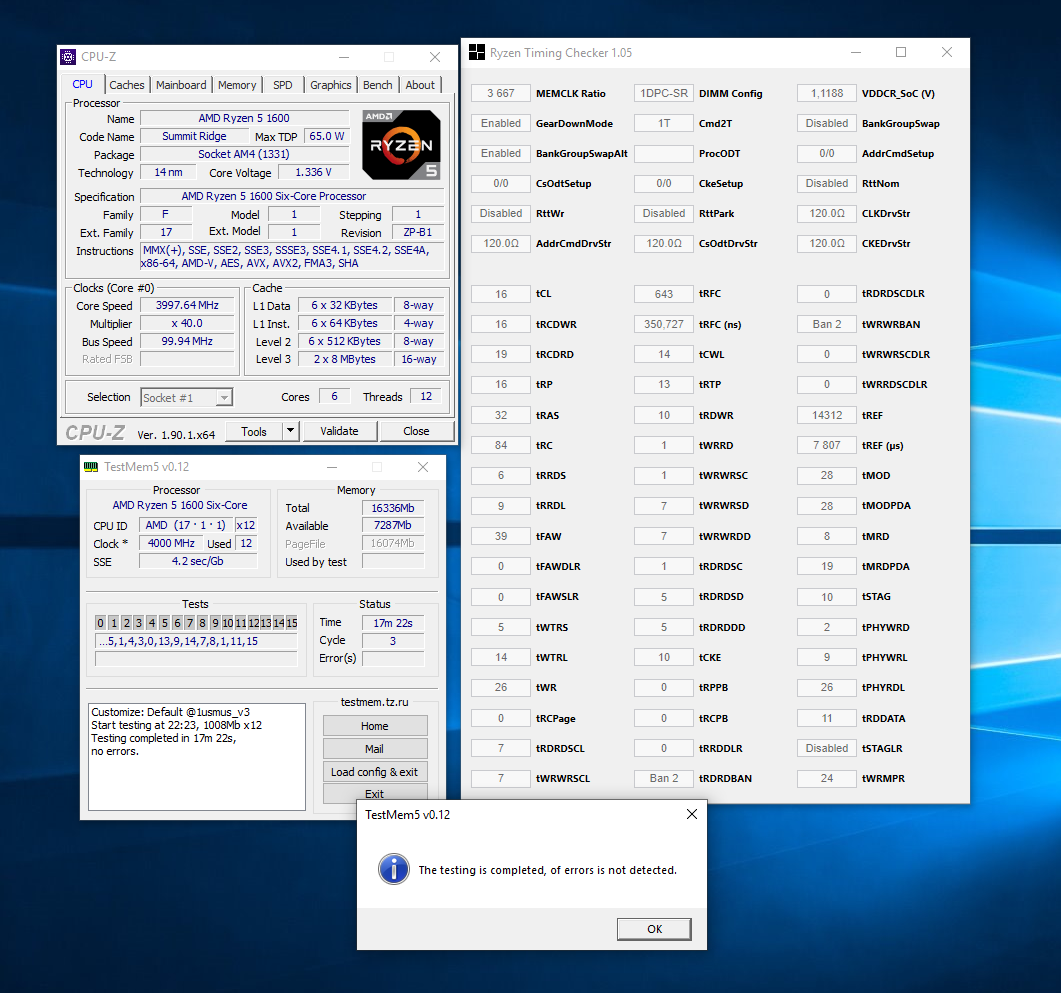Click the Ryzen Timing Checker title icon

477,52
